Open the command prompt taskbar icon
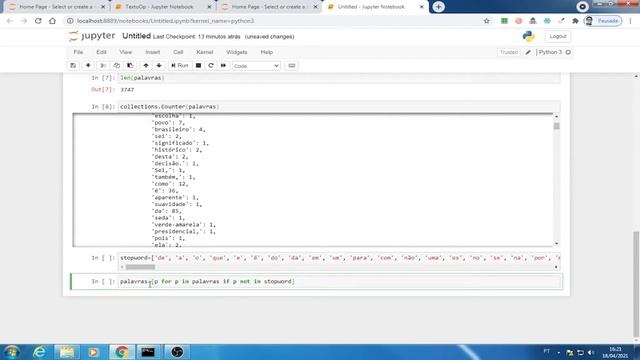640x360 pixels. coord(148,352)
